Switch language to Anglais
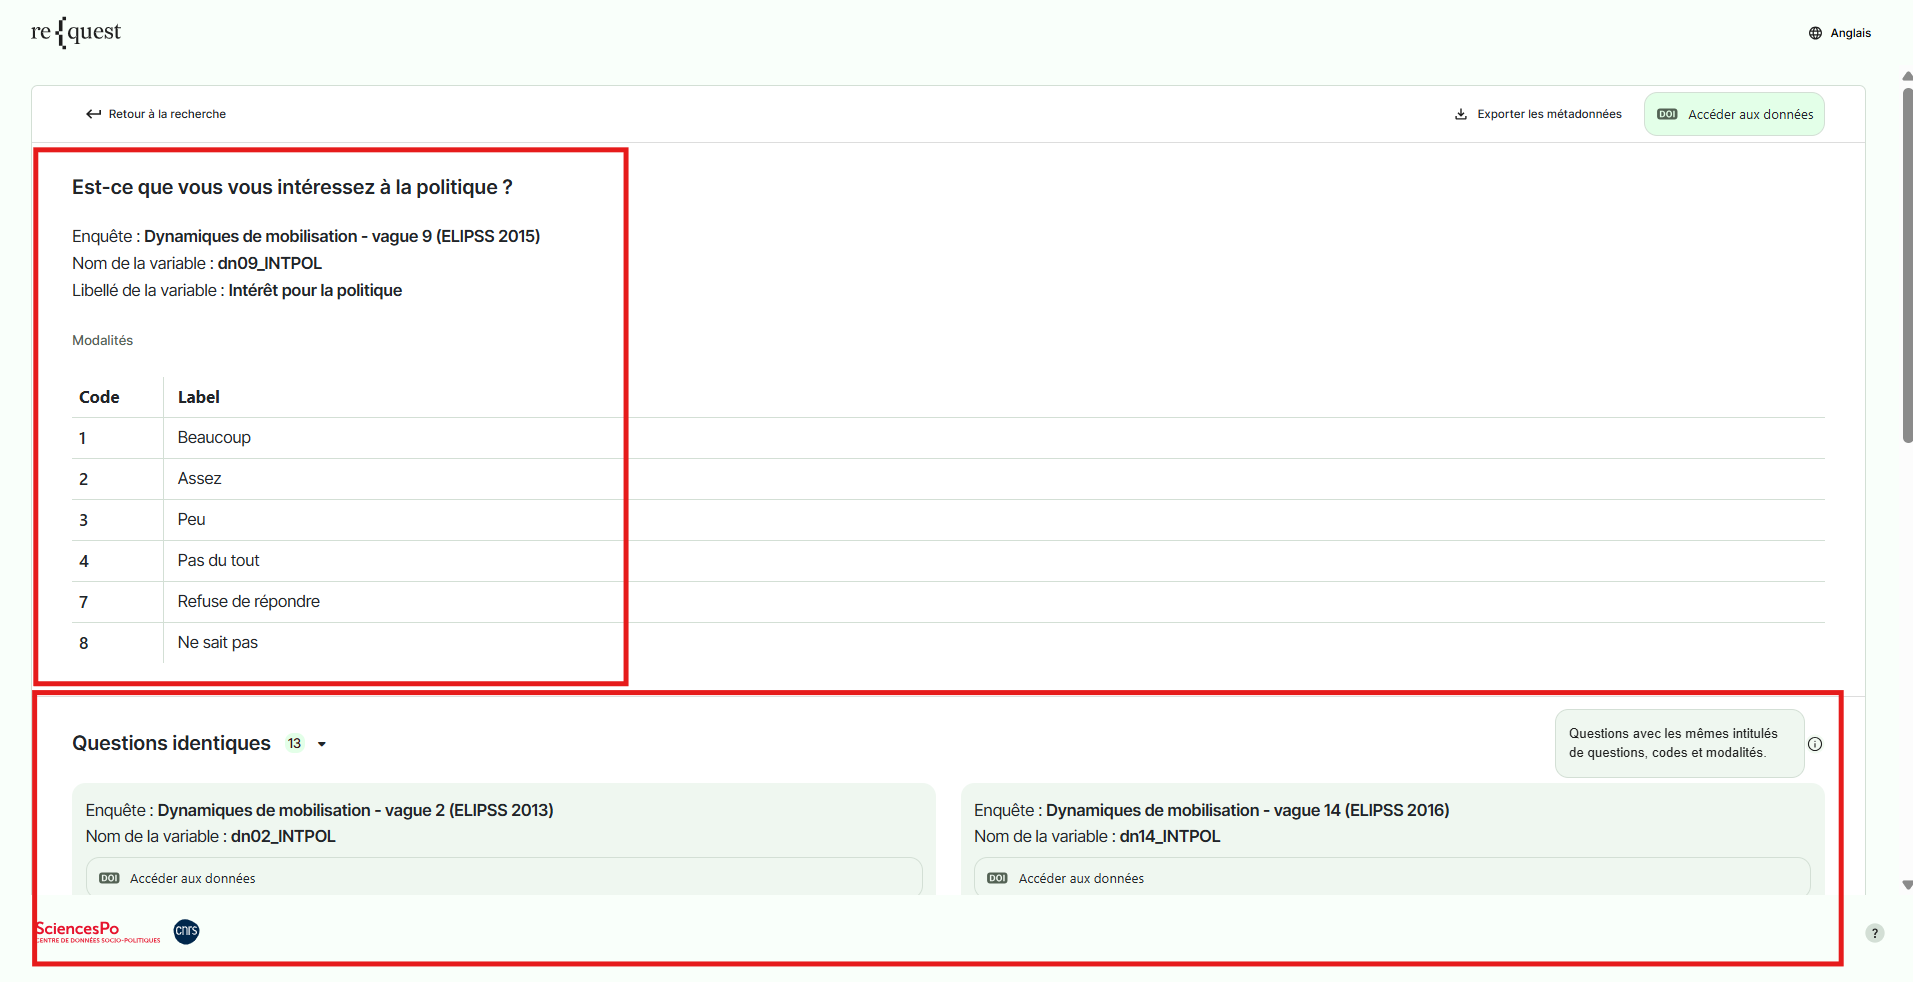Screen dimensions: 1913x982 [x=1850, y=33]
